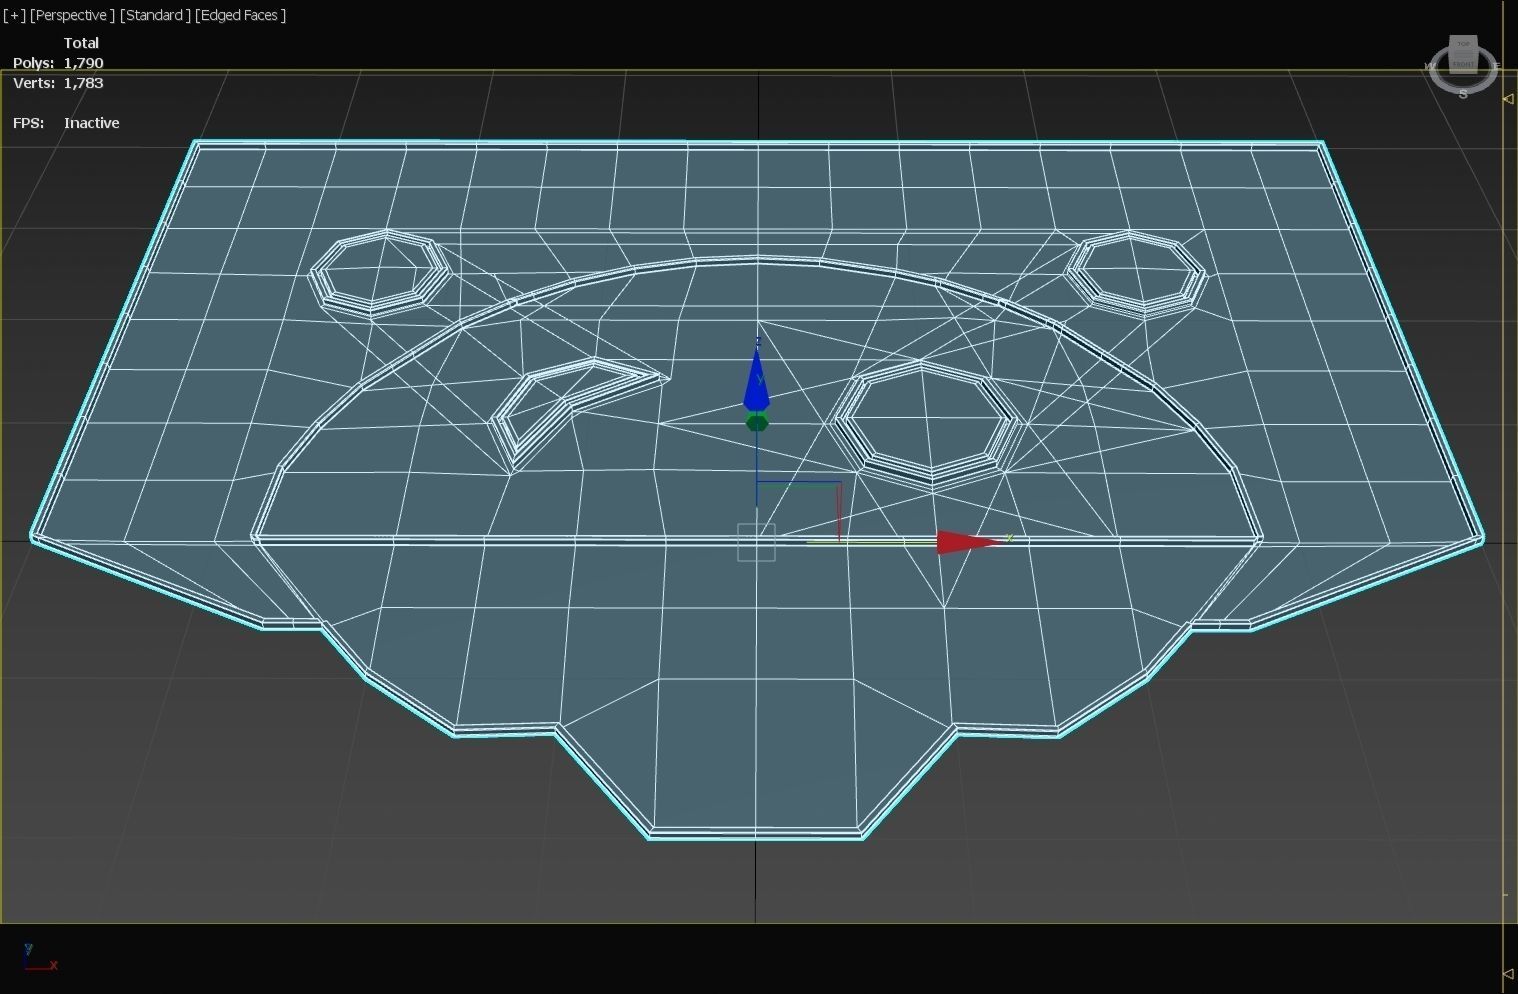
Task: Click the world axis tripod in viewport corner
Action: point(40,957)
